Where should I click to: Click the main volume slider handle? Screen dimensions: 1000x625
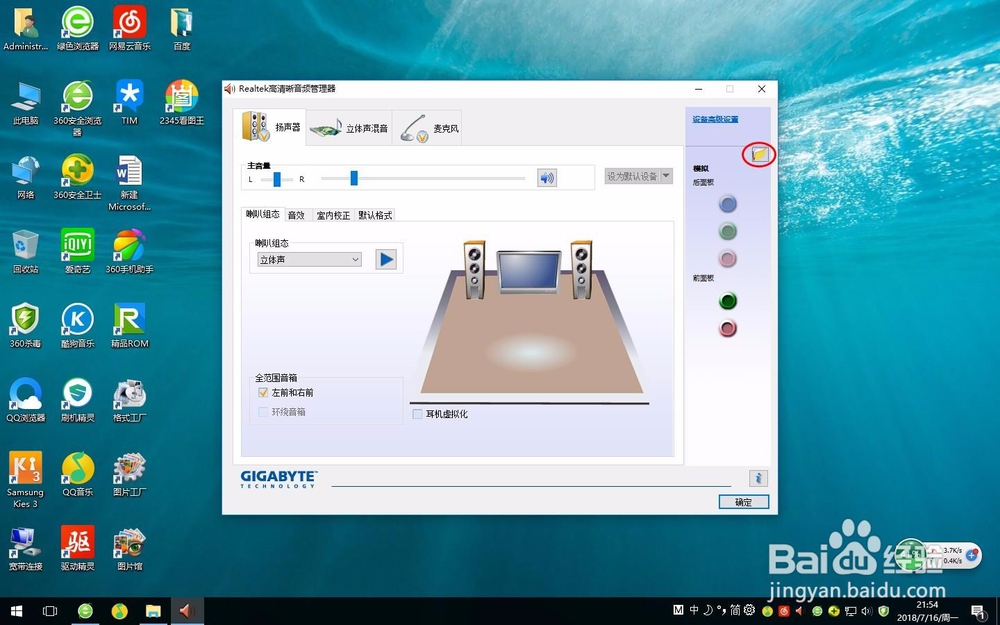pyautogui.click(x=354, y=178)
